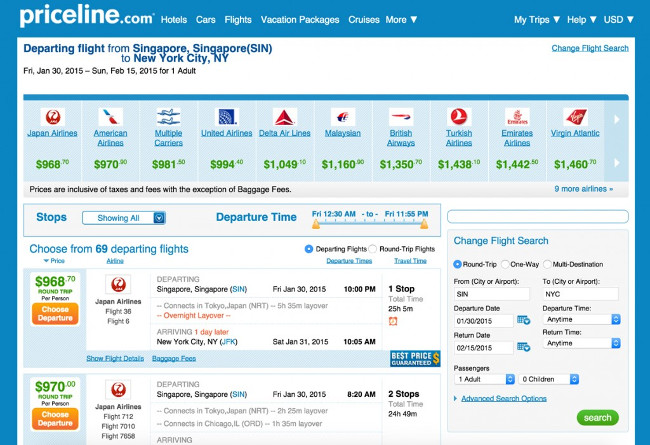The image size is (650, 445).
Task: Select Round-Trip search type radio
Action: tap(457, 264)
